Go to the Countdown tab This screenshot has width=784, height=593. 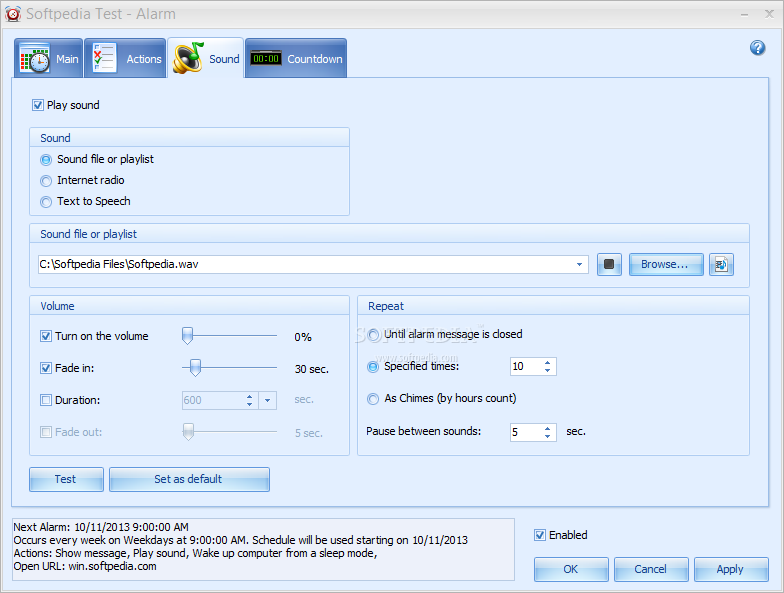(x=296, y=58)
